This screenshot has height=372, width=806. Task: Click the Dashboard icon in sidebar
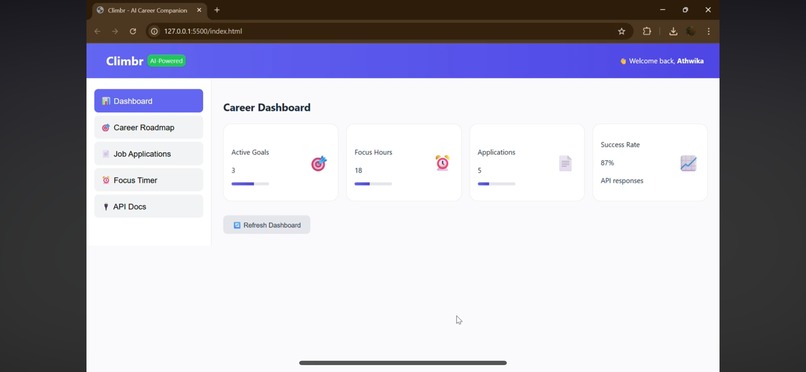106,101
